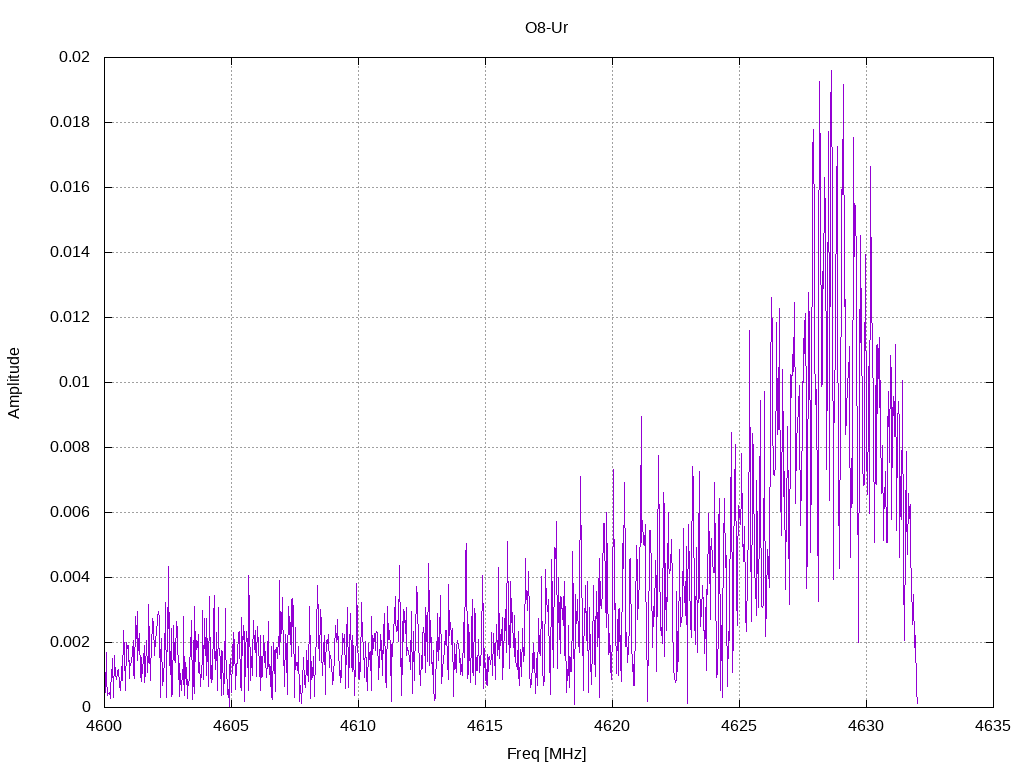
Task: Click y-axis tick label 0.002
Action: tap(70, 642)
